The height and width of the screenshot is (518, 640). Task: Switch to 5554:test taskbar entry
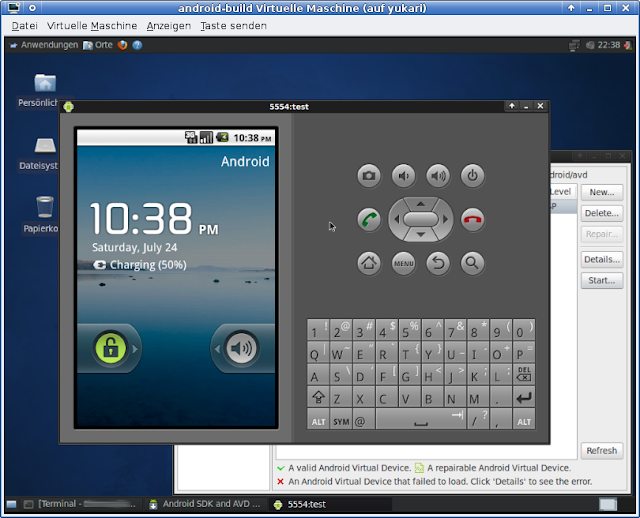(x=331, y=504)
